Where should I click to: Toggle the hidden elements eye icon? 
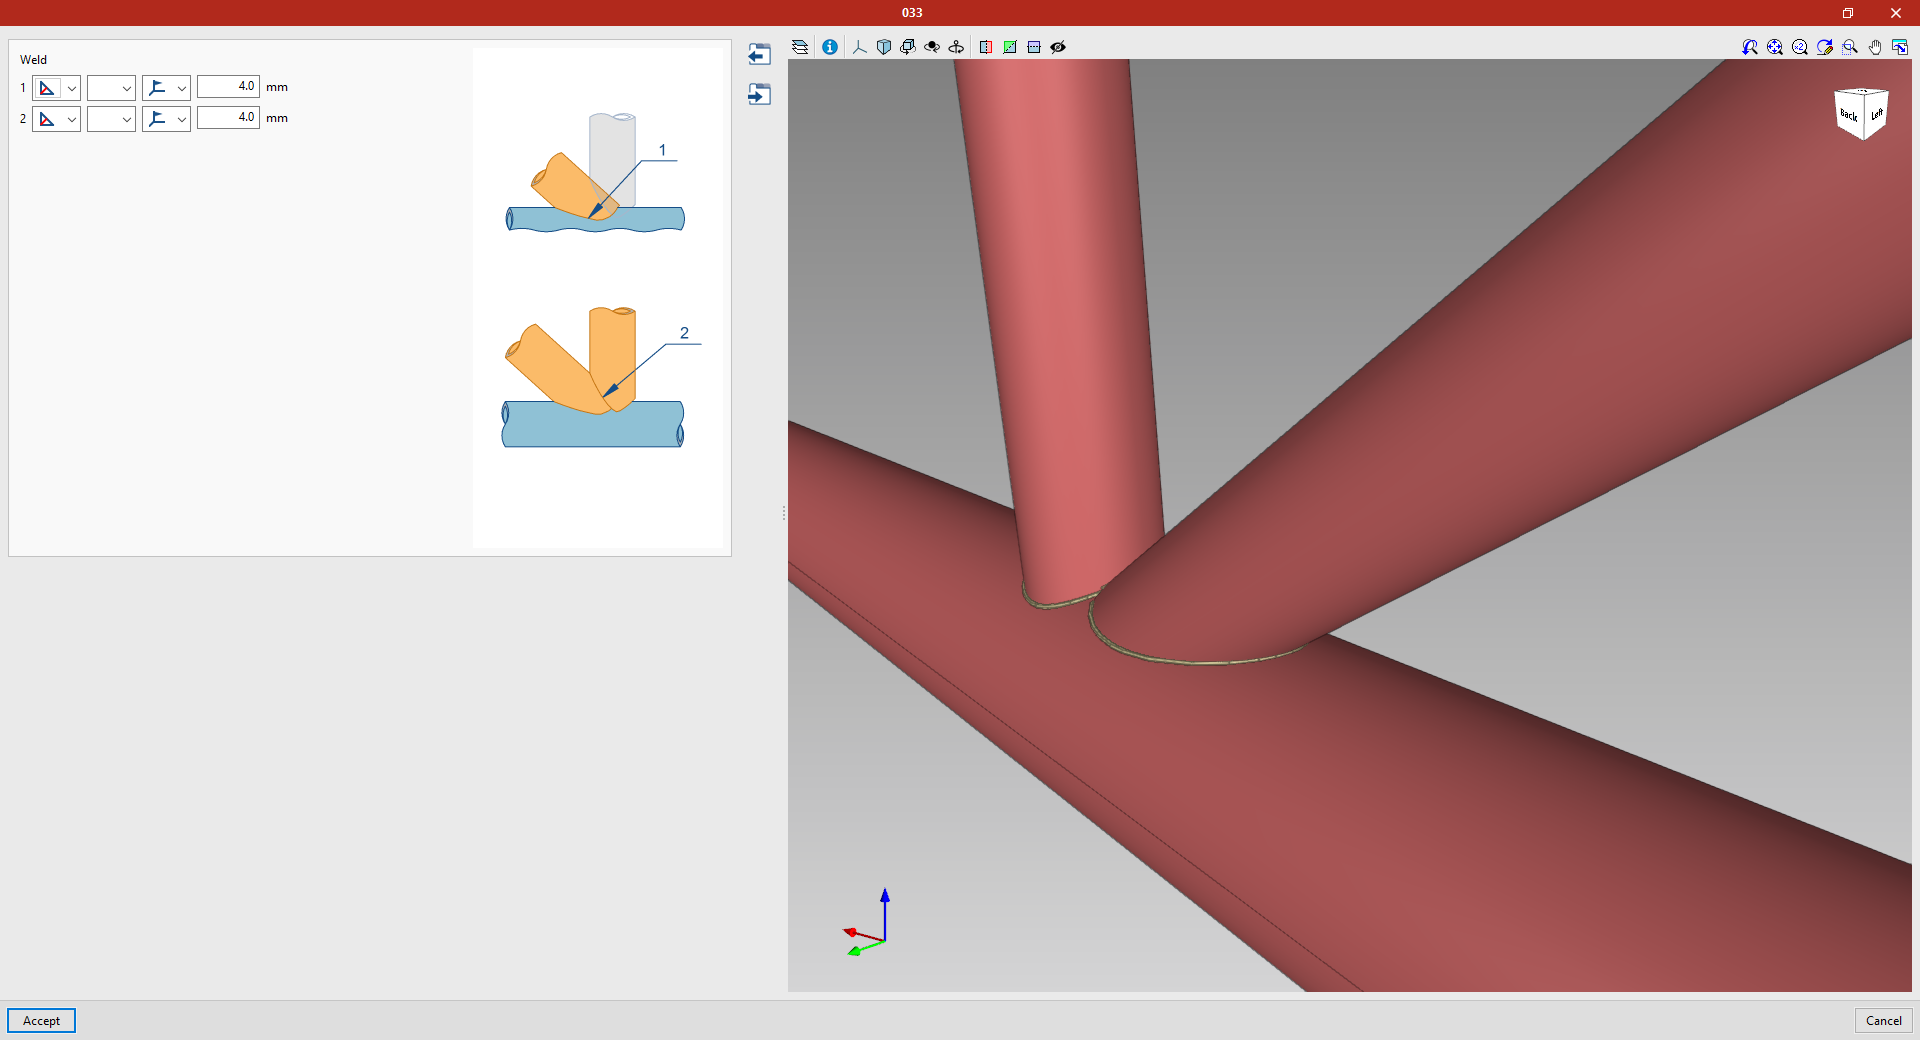(x=1058, y=47)
